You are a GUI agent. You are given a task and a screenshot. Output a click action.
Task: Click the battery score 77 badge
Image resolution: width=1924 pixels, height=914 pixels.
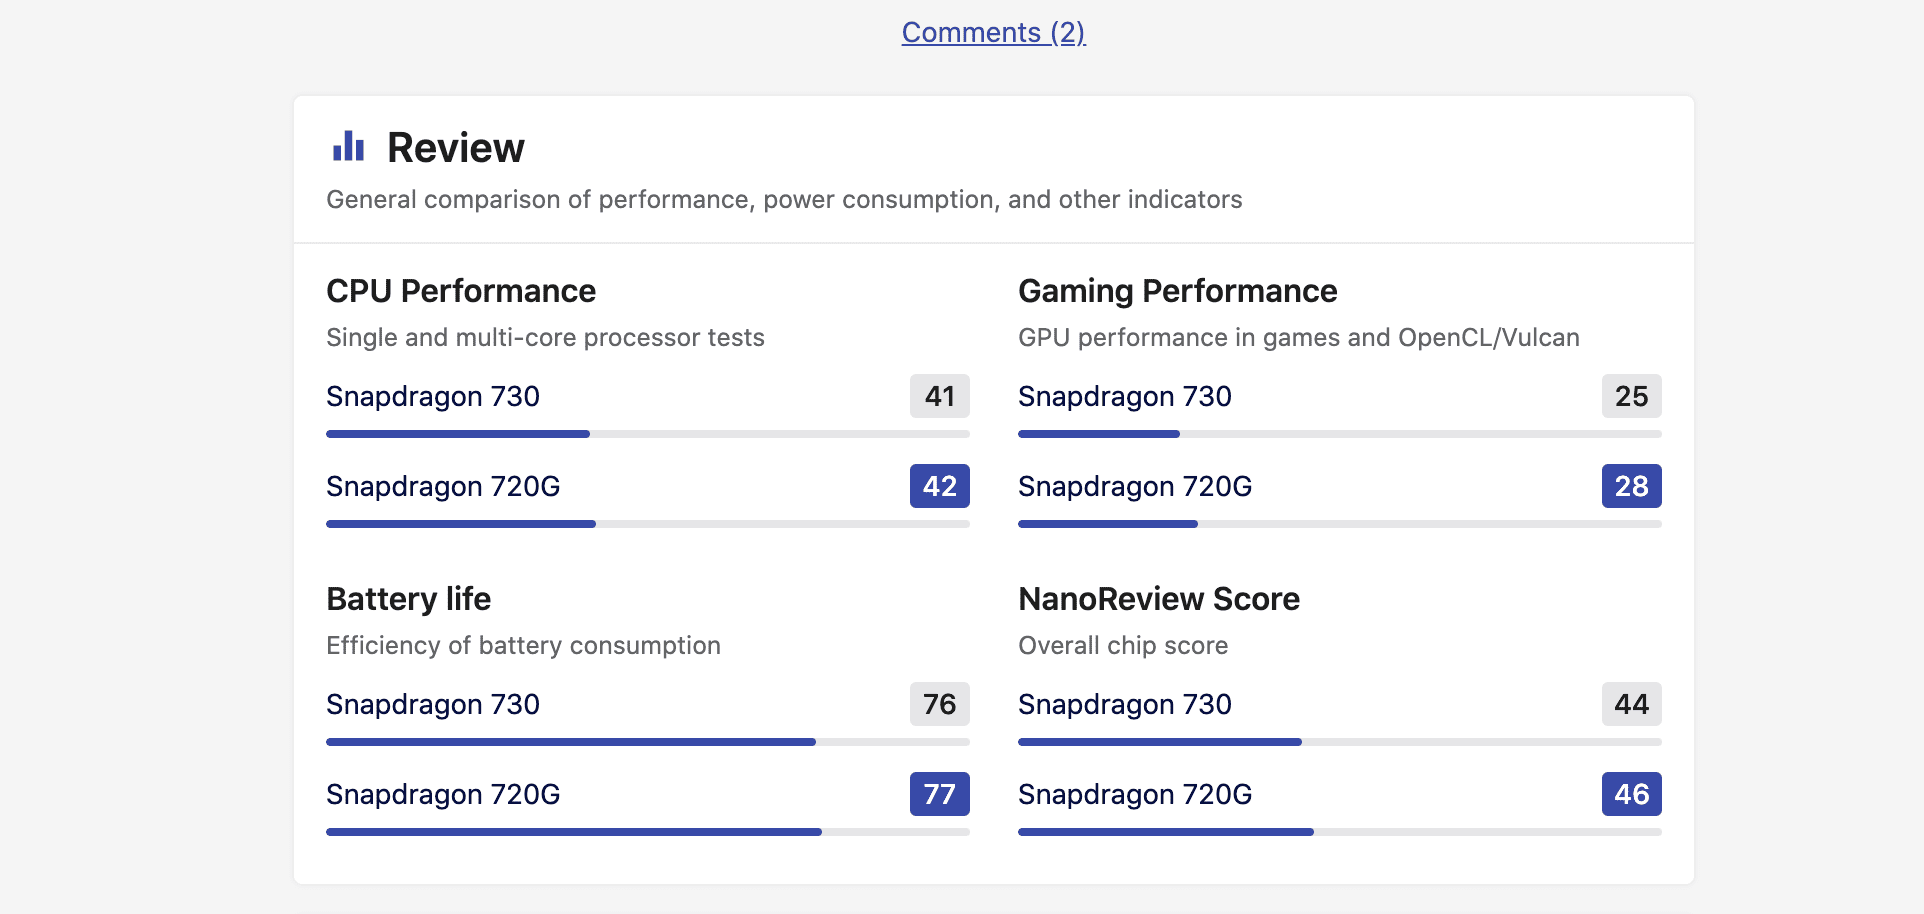tap(939, 794)
